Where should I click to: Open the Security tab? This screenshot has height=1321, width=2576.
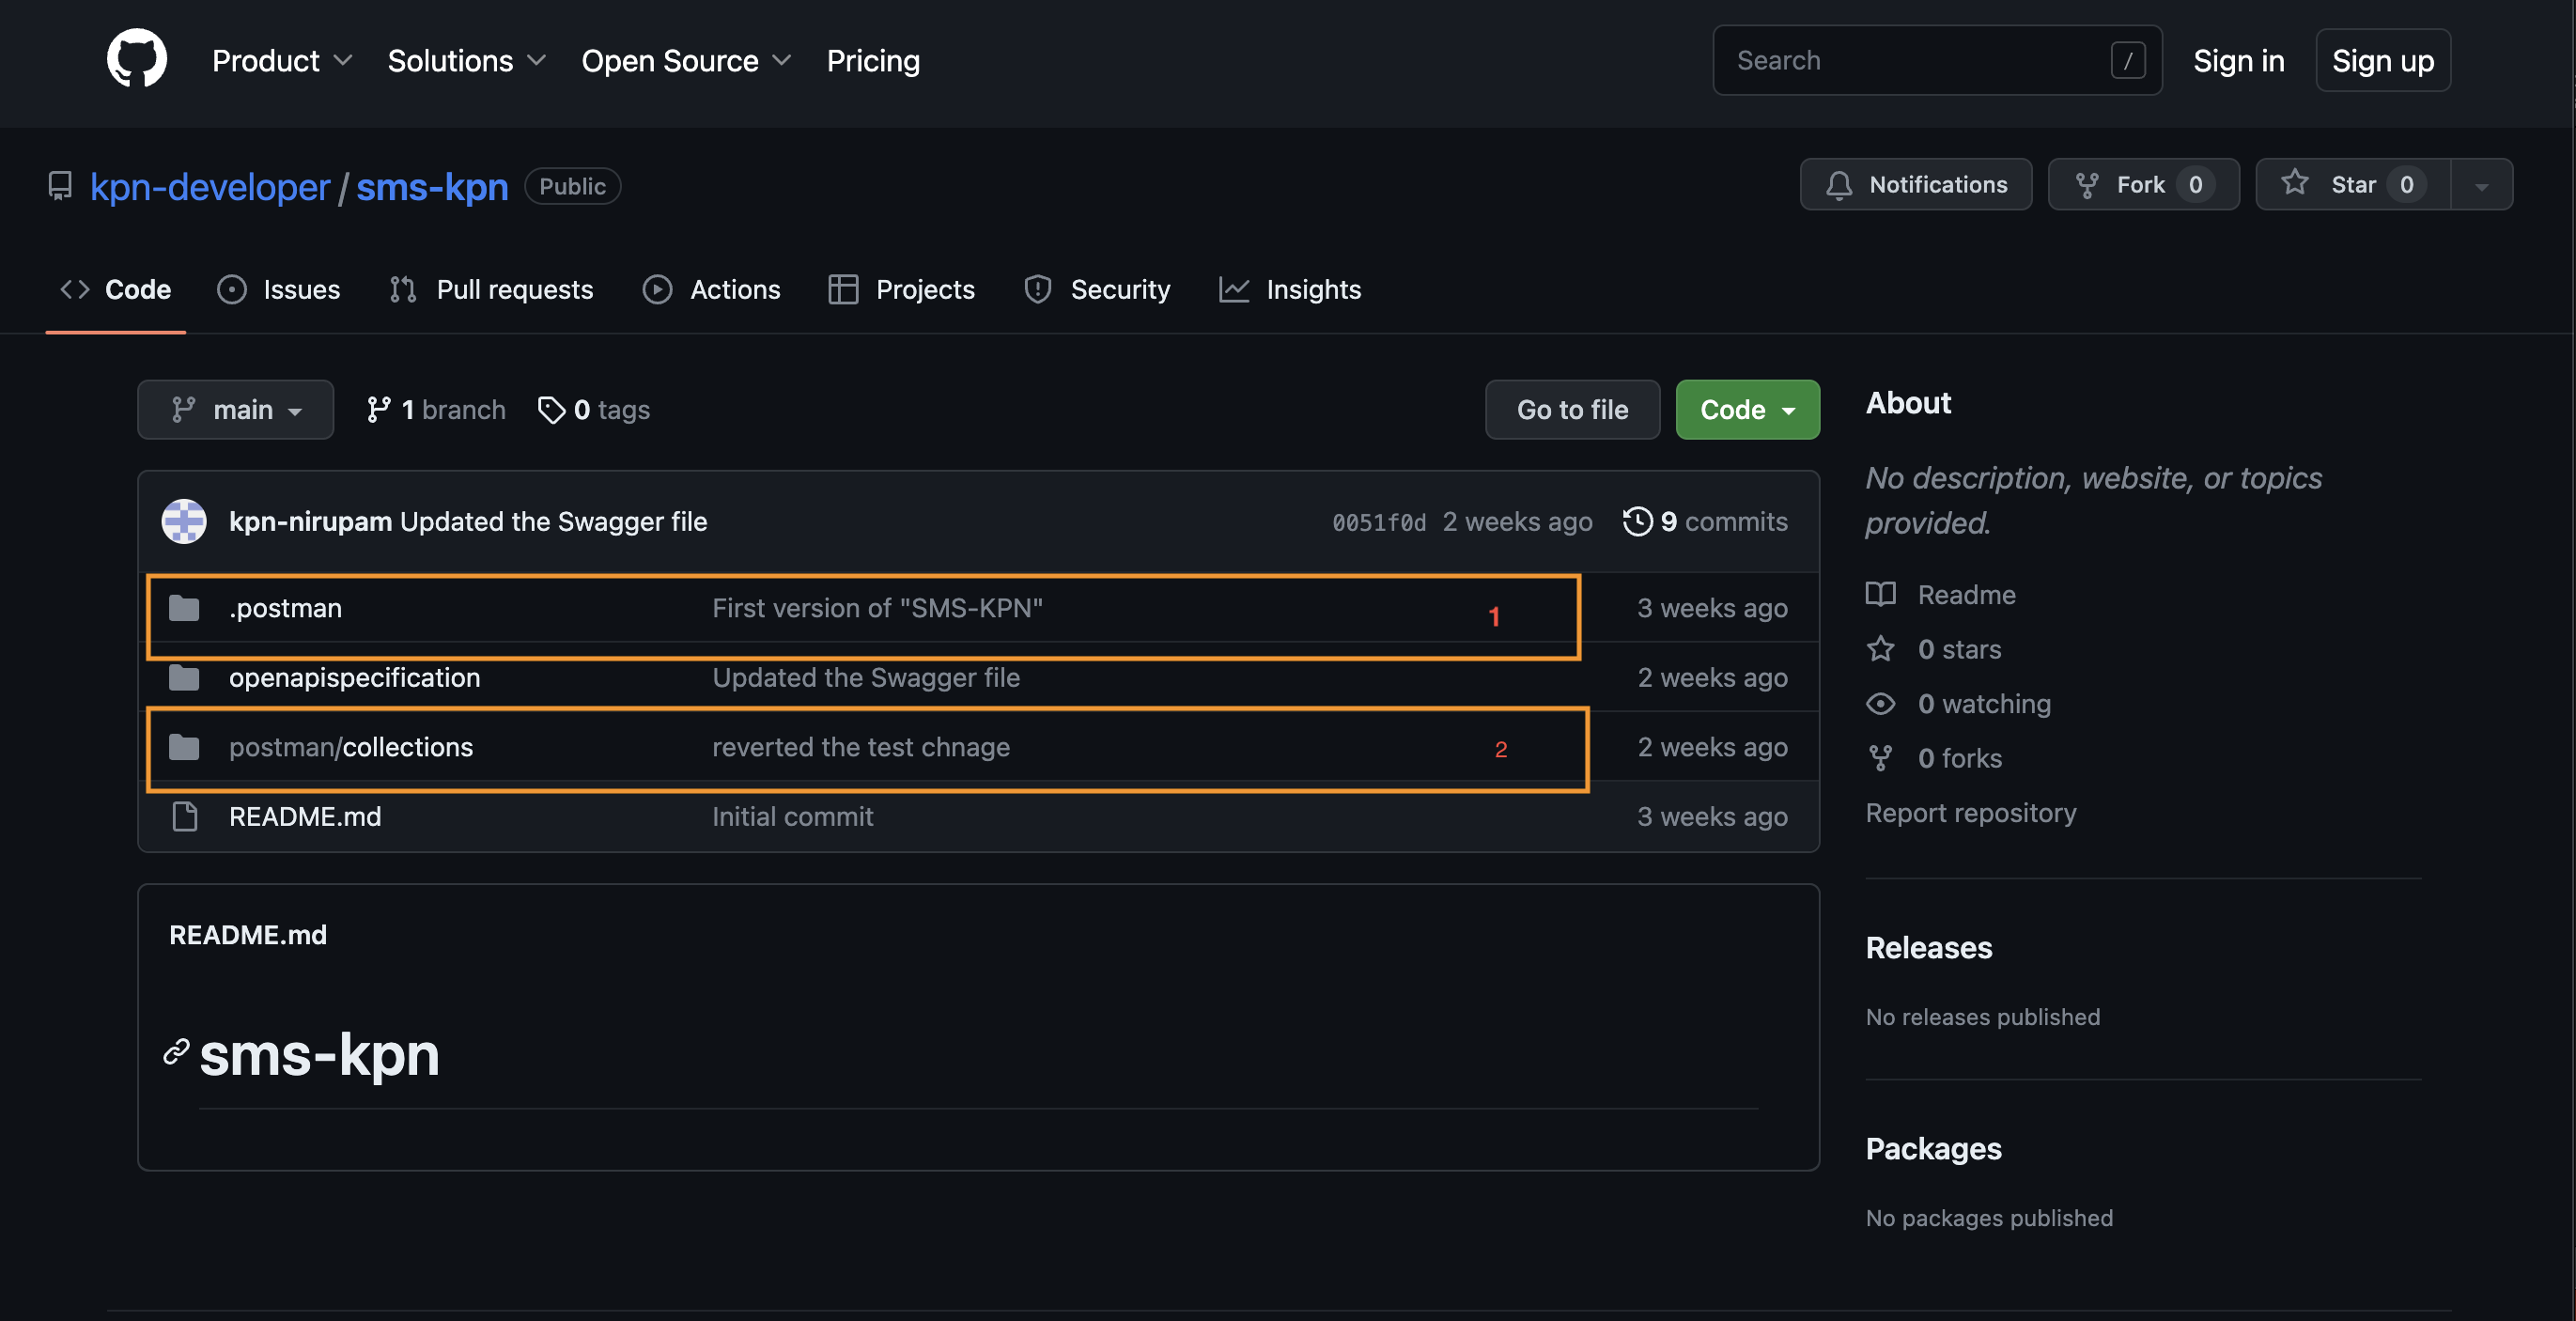point(1097,290)
